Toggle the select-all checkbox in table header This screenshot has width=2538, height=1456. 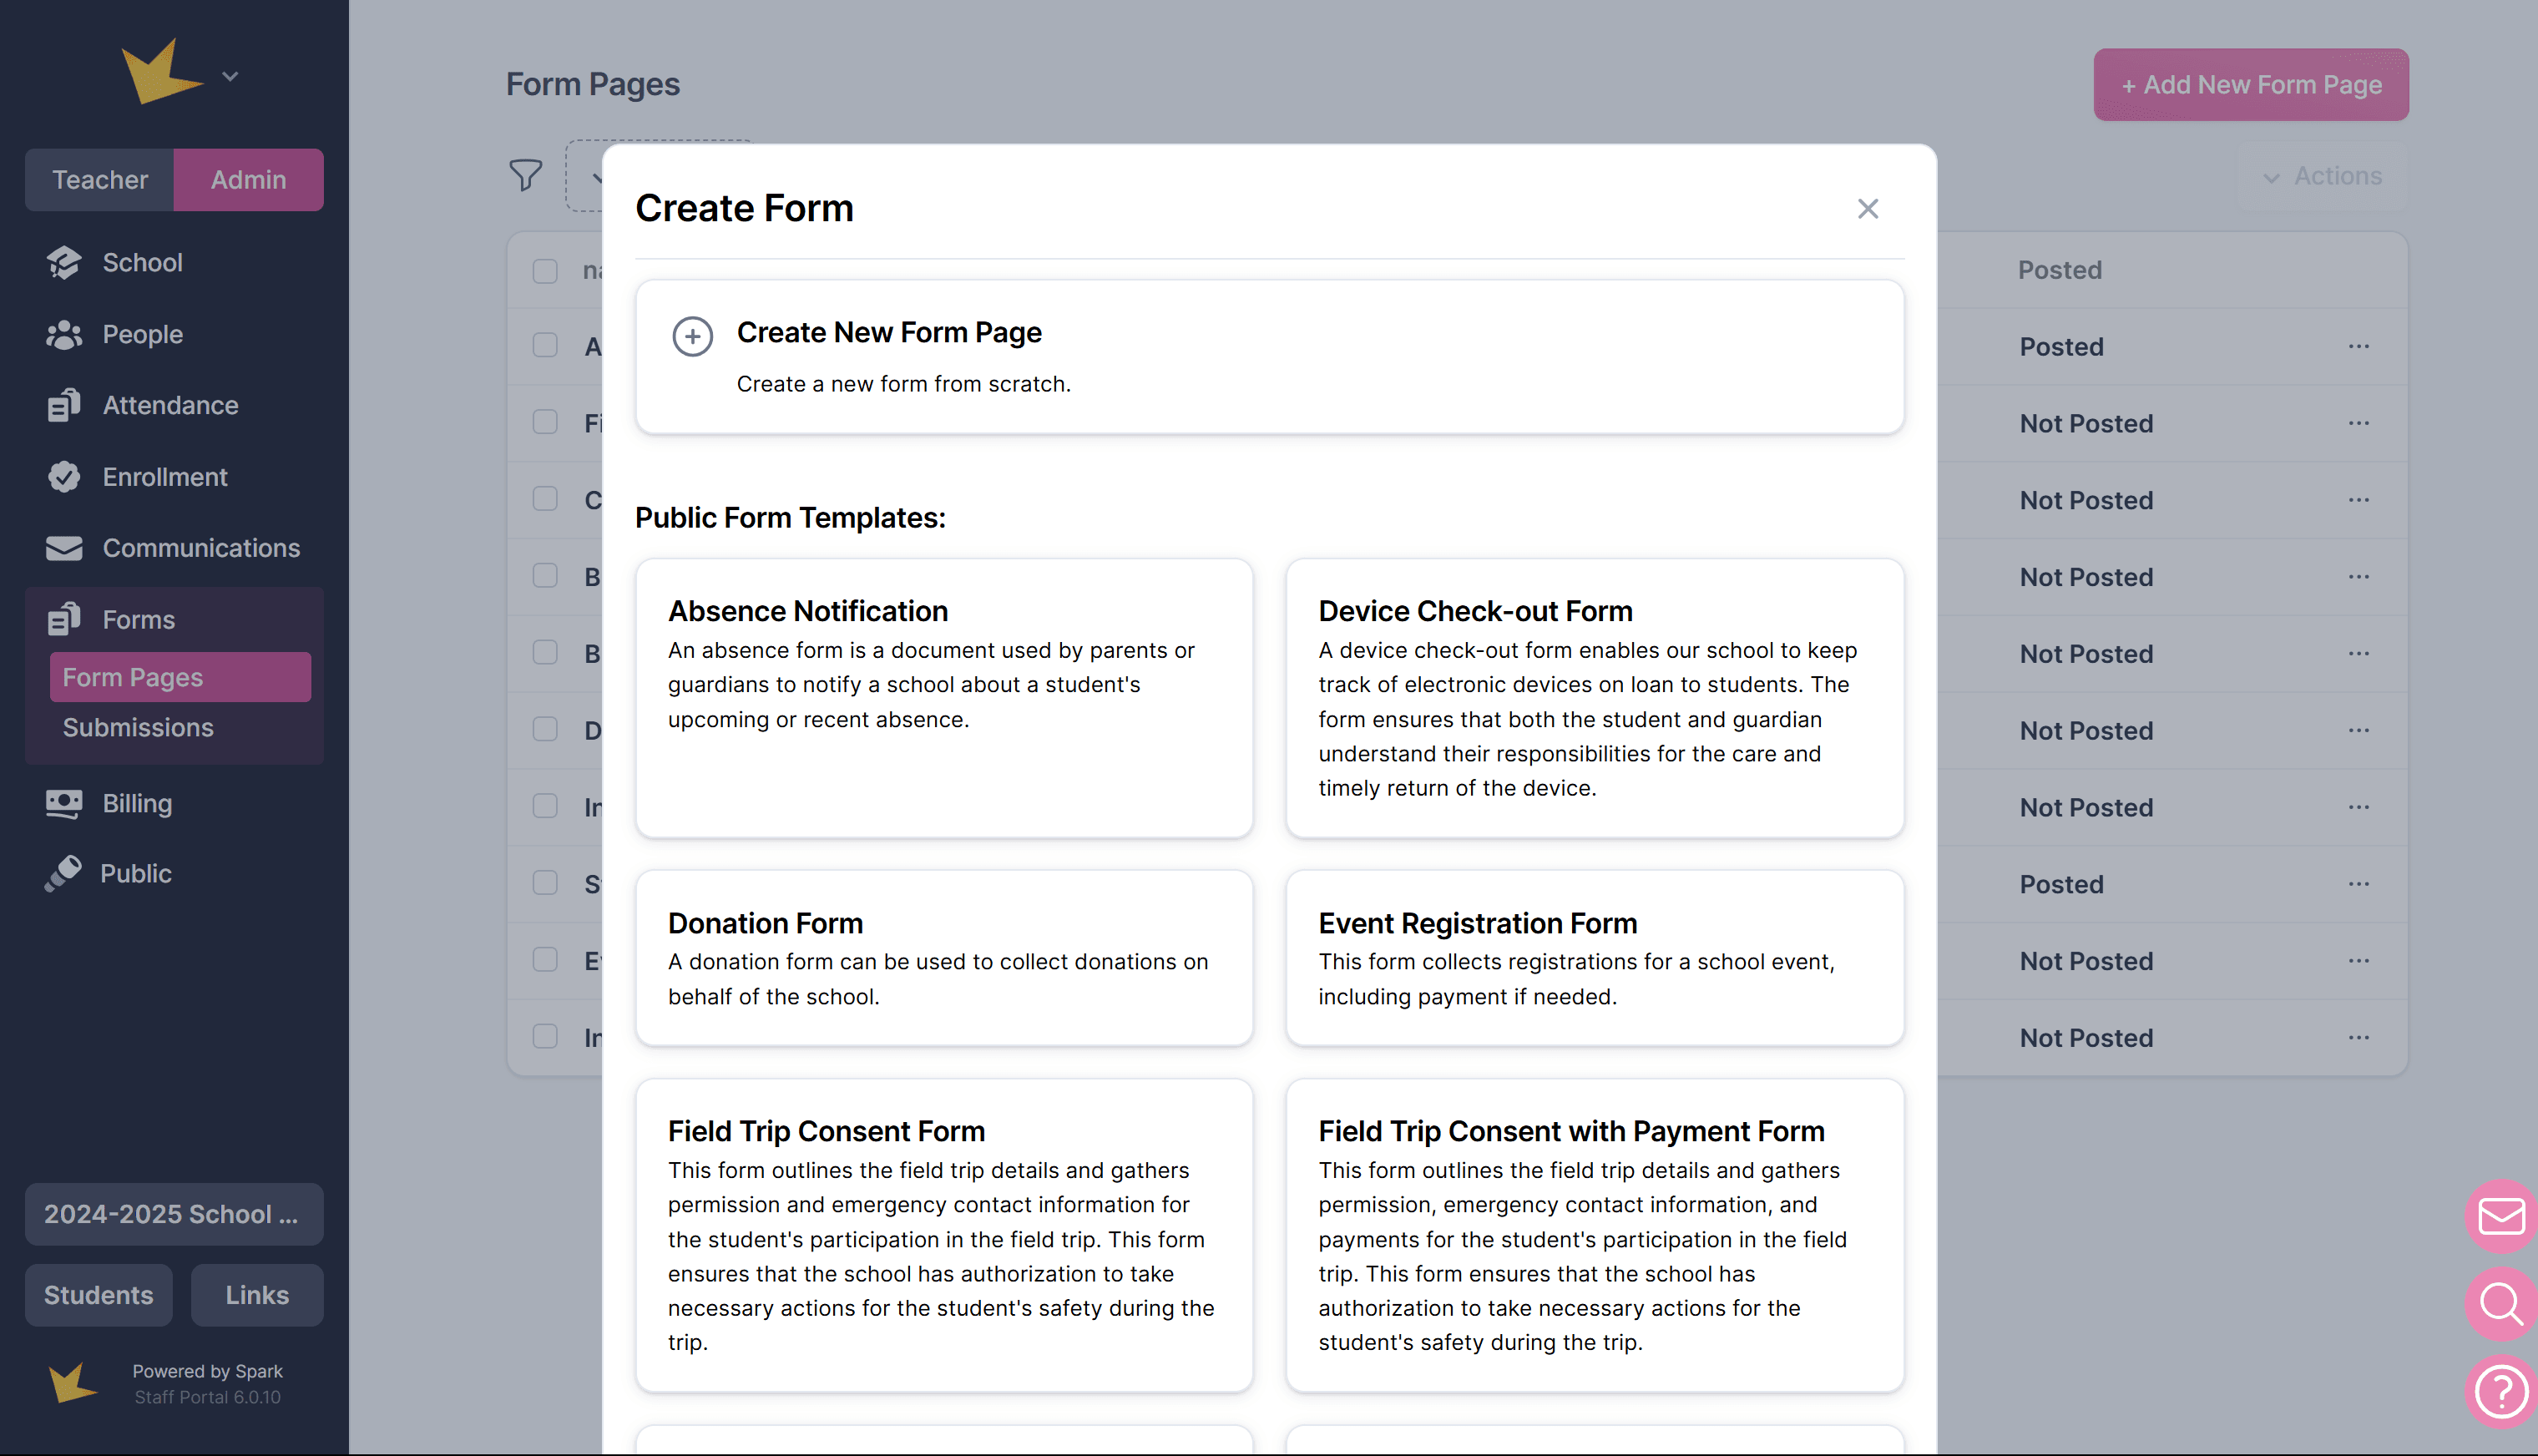(545, 270)
